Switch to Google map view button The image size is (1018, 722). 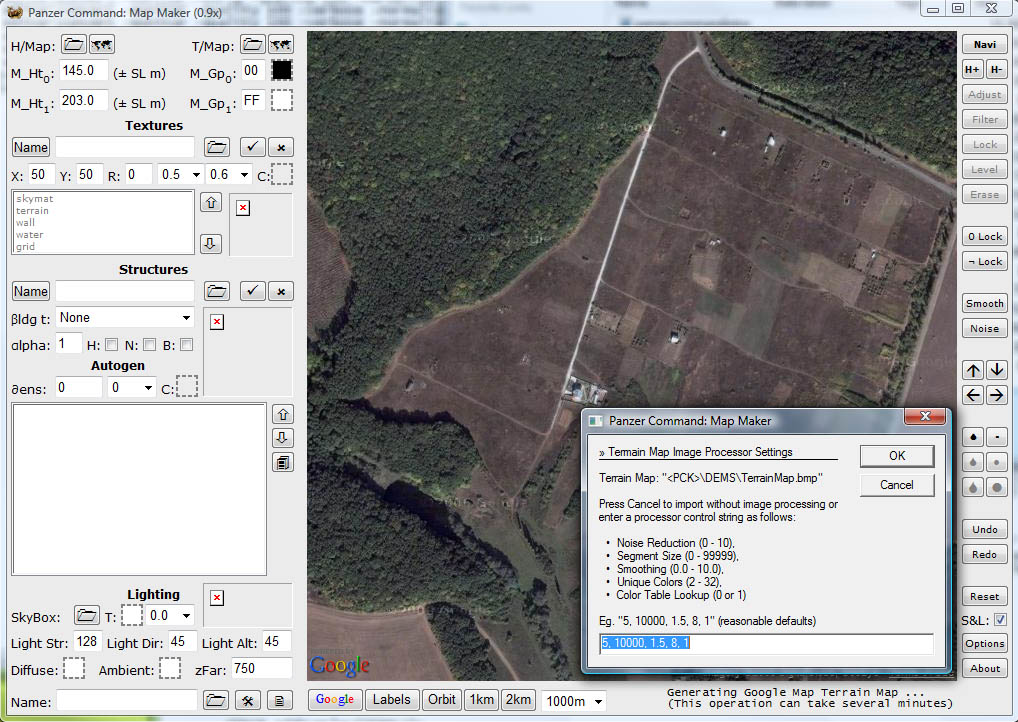point(335,700)
